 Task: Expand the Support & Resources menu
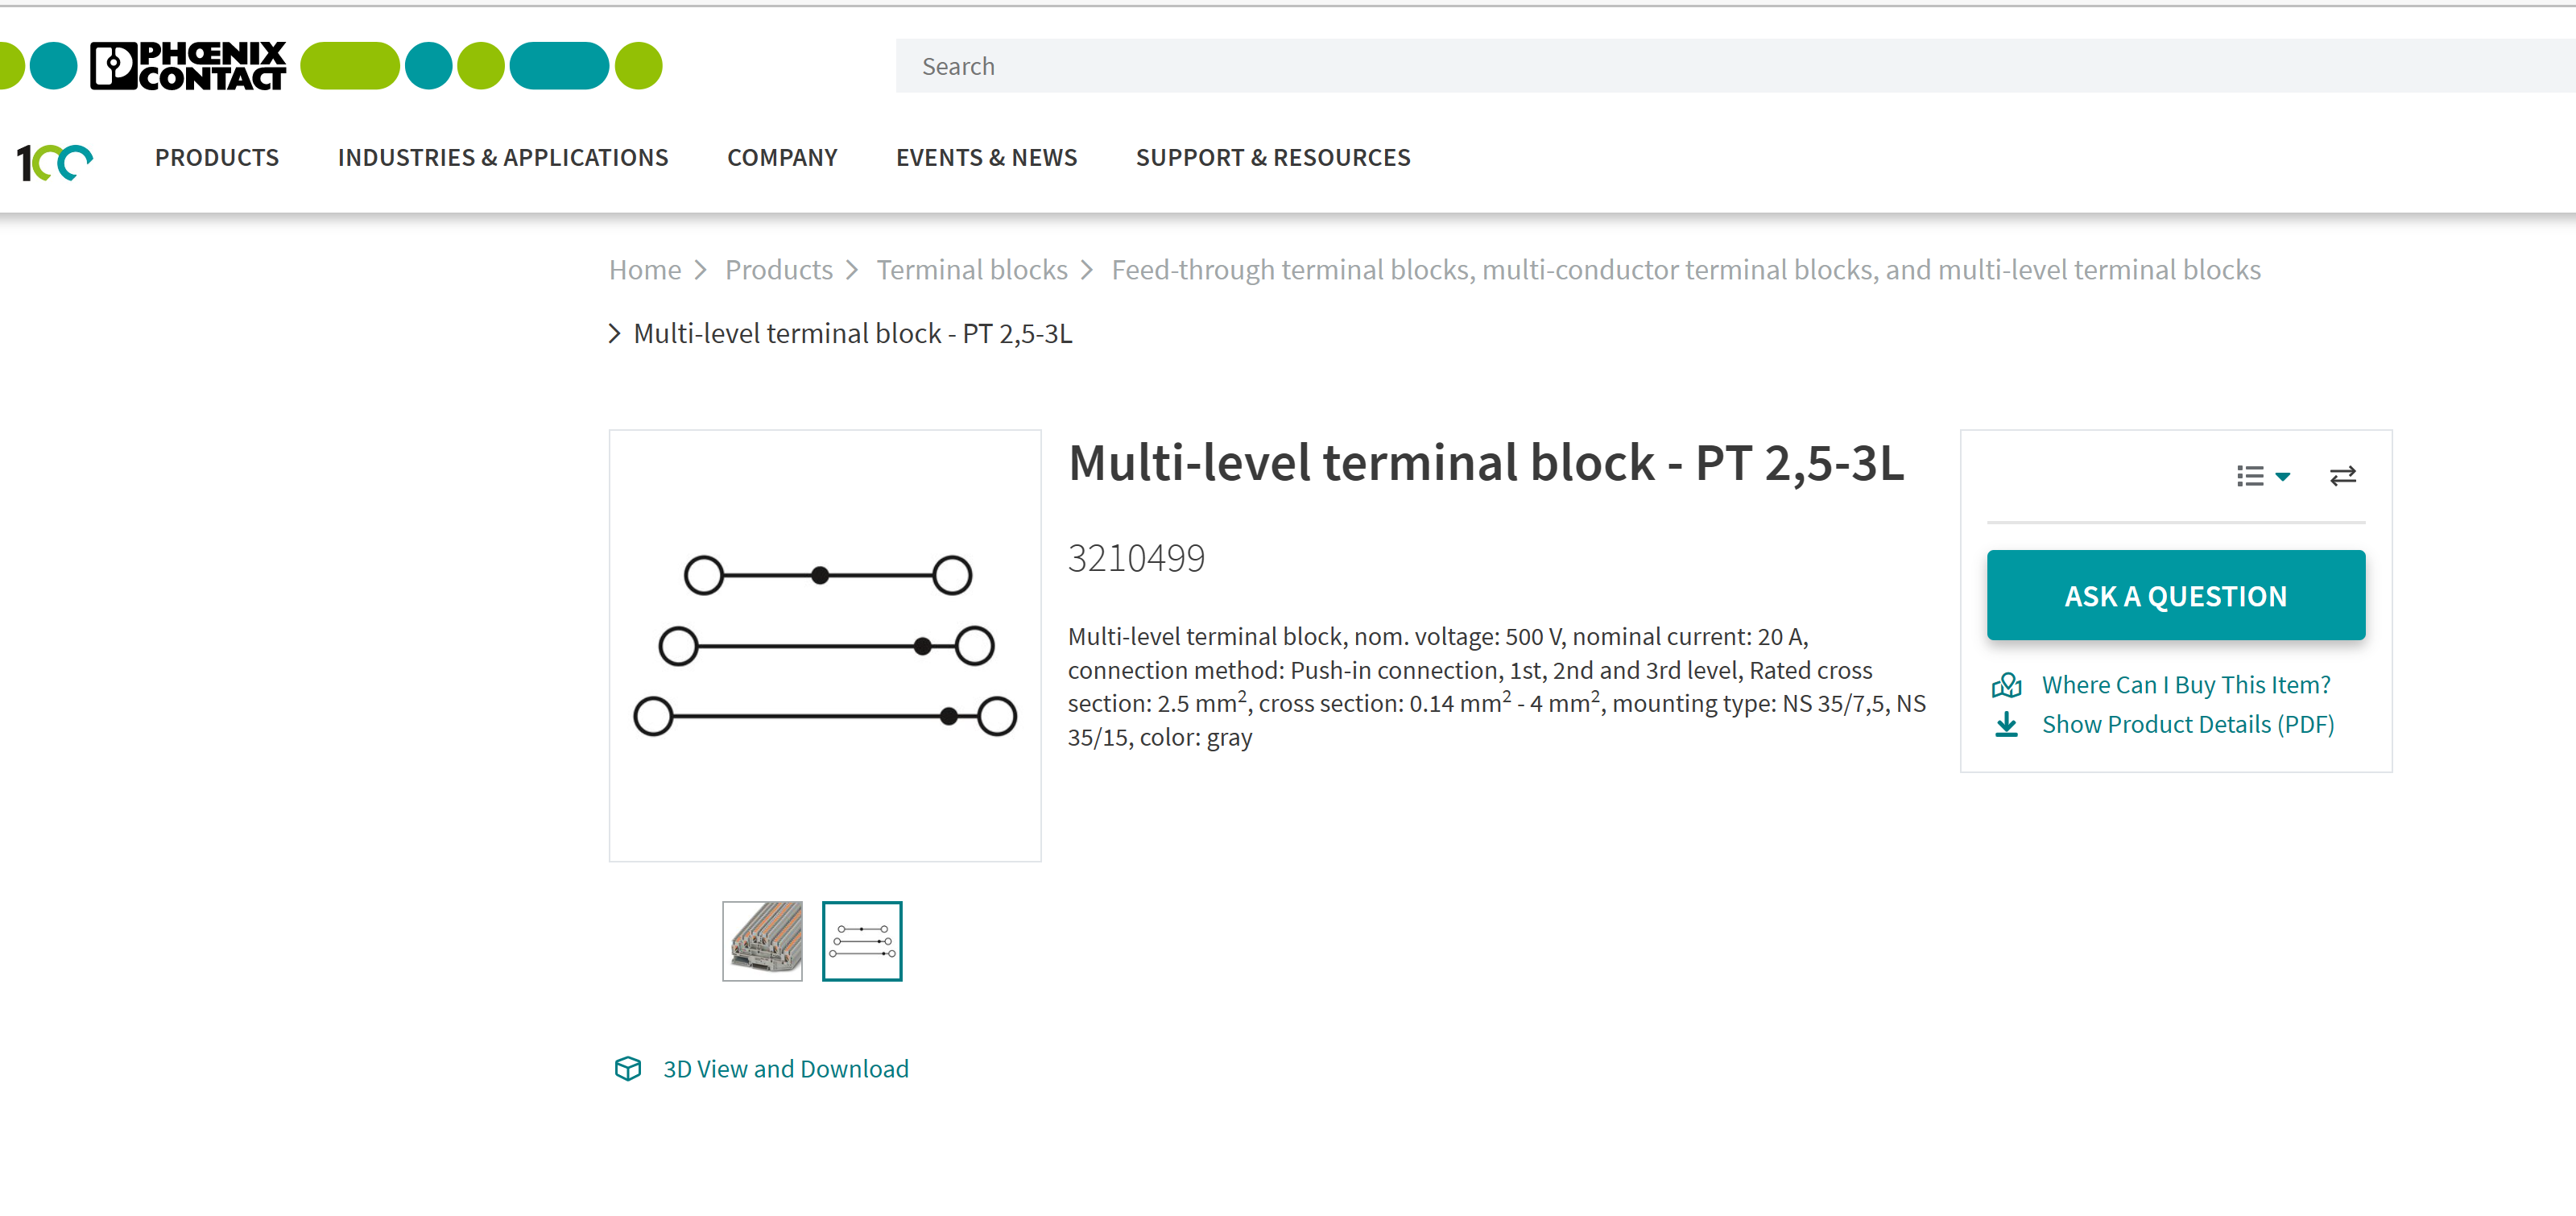click(x=1273, y=157)
